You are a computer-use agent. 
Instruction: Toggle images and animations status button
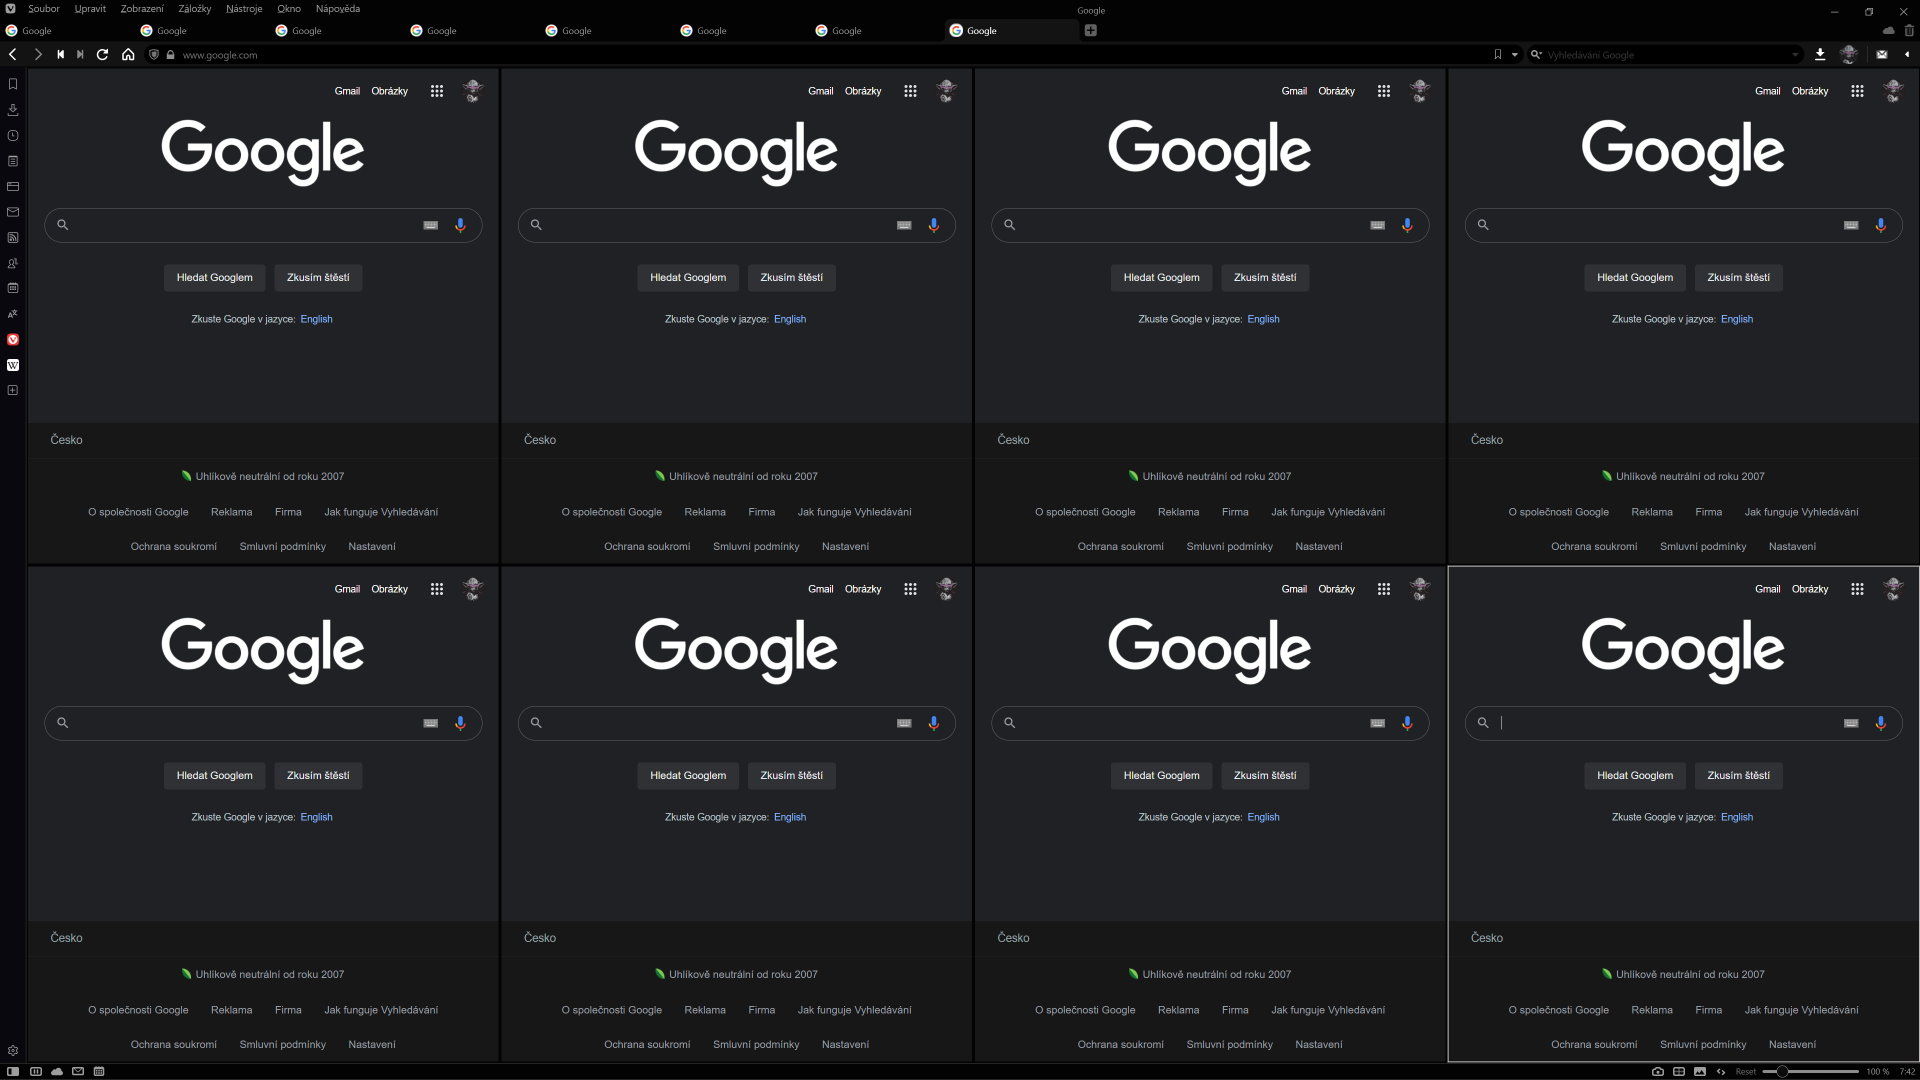1700,1071
